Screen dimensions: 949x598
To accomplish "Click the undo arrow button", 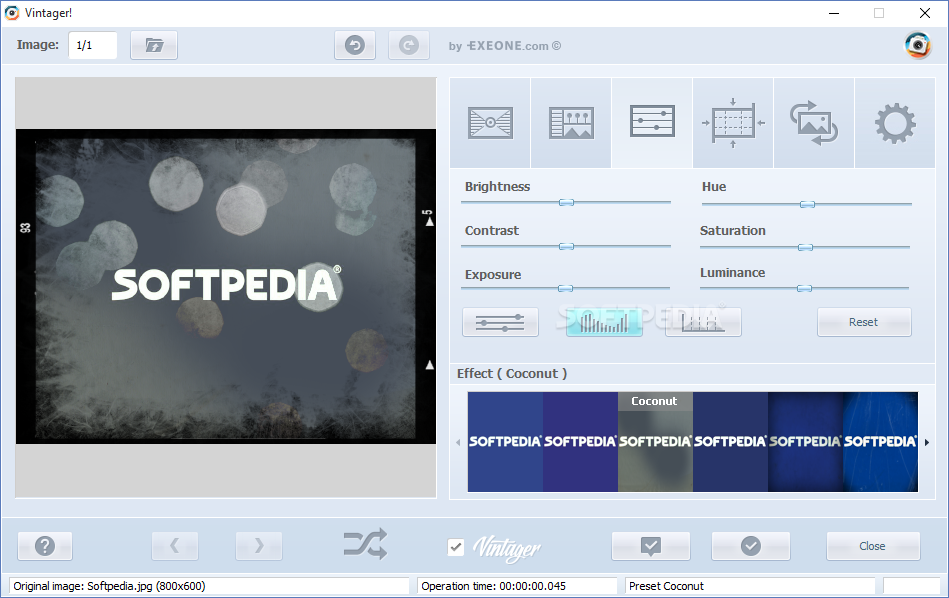I will pos(355,45).
